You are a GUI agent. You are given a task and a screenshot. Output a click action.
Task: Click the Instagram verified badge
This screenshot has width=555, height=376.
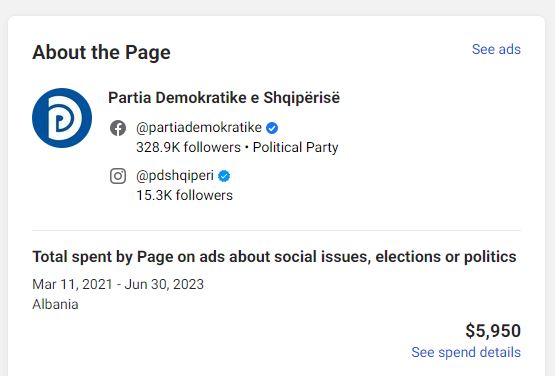pos(224,176)
